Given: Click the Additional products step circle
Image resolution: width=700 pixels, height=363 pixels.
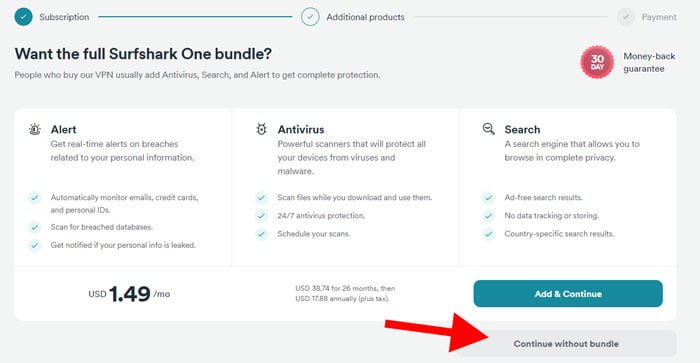Looking at the screenshot, I should click(x=310, y=17).
